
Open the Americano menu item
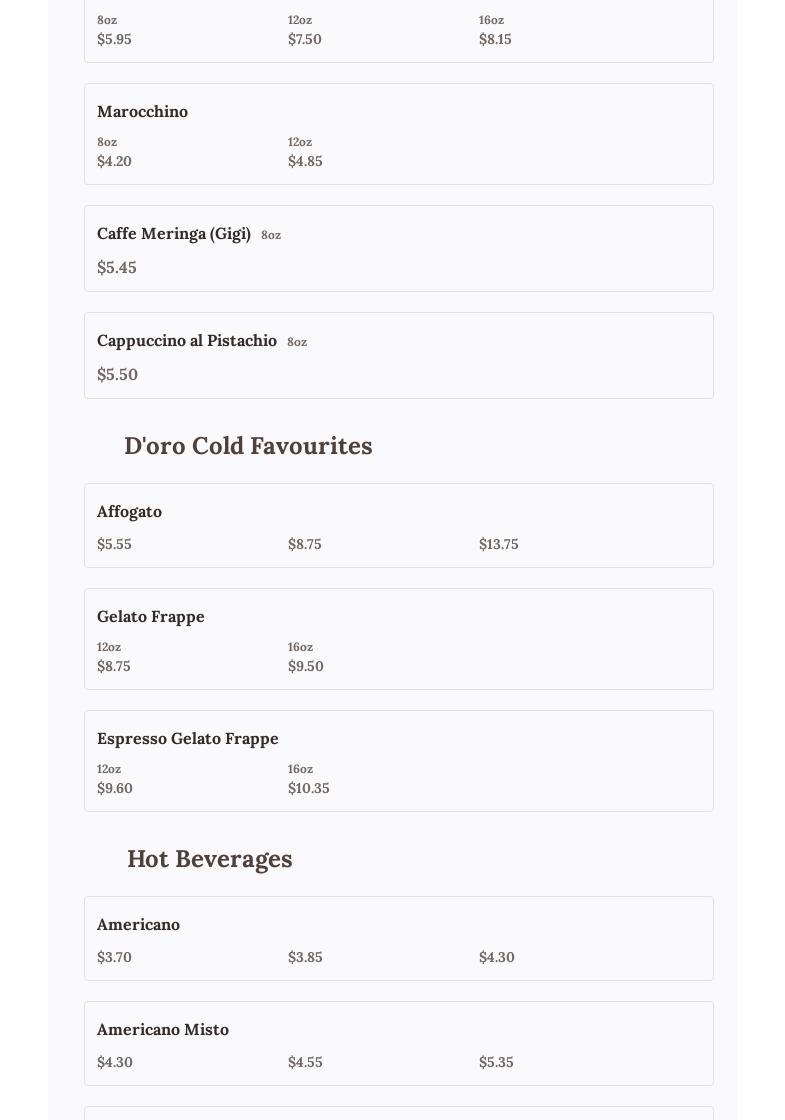pyautogui.click(x=138, y=924)
